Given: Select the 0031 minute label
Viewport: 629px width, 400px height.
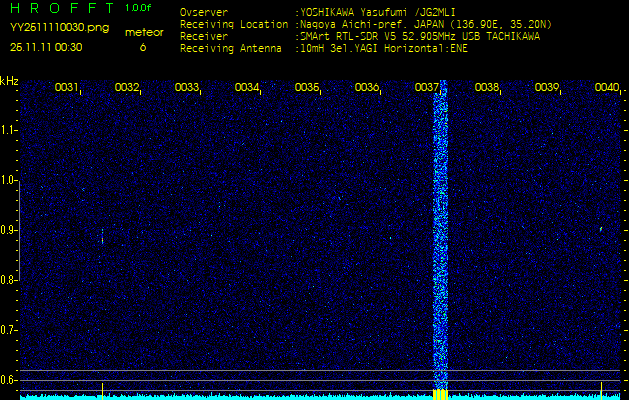Looking at the screenshot, I should pyautogui.click(x=67, y=88).
